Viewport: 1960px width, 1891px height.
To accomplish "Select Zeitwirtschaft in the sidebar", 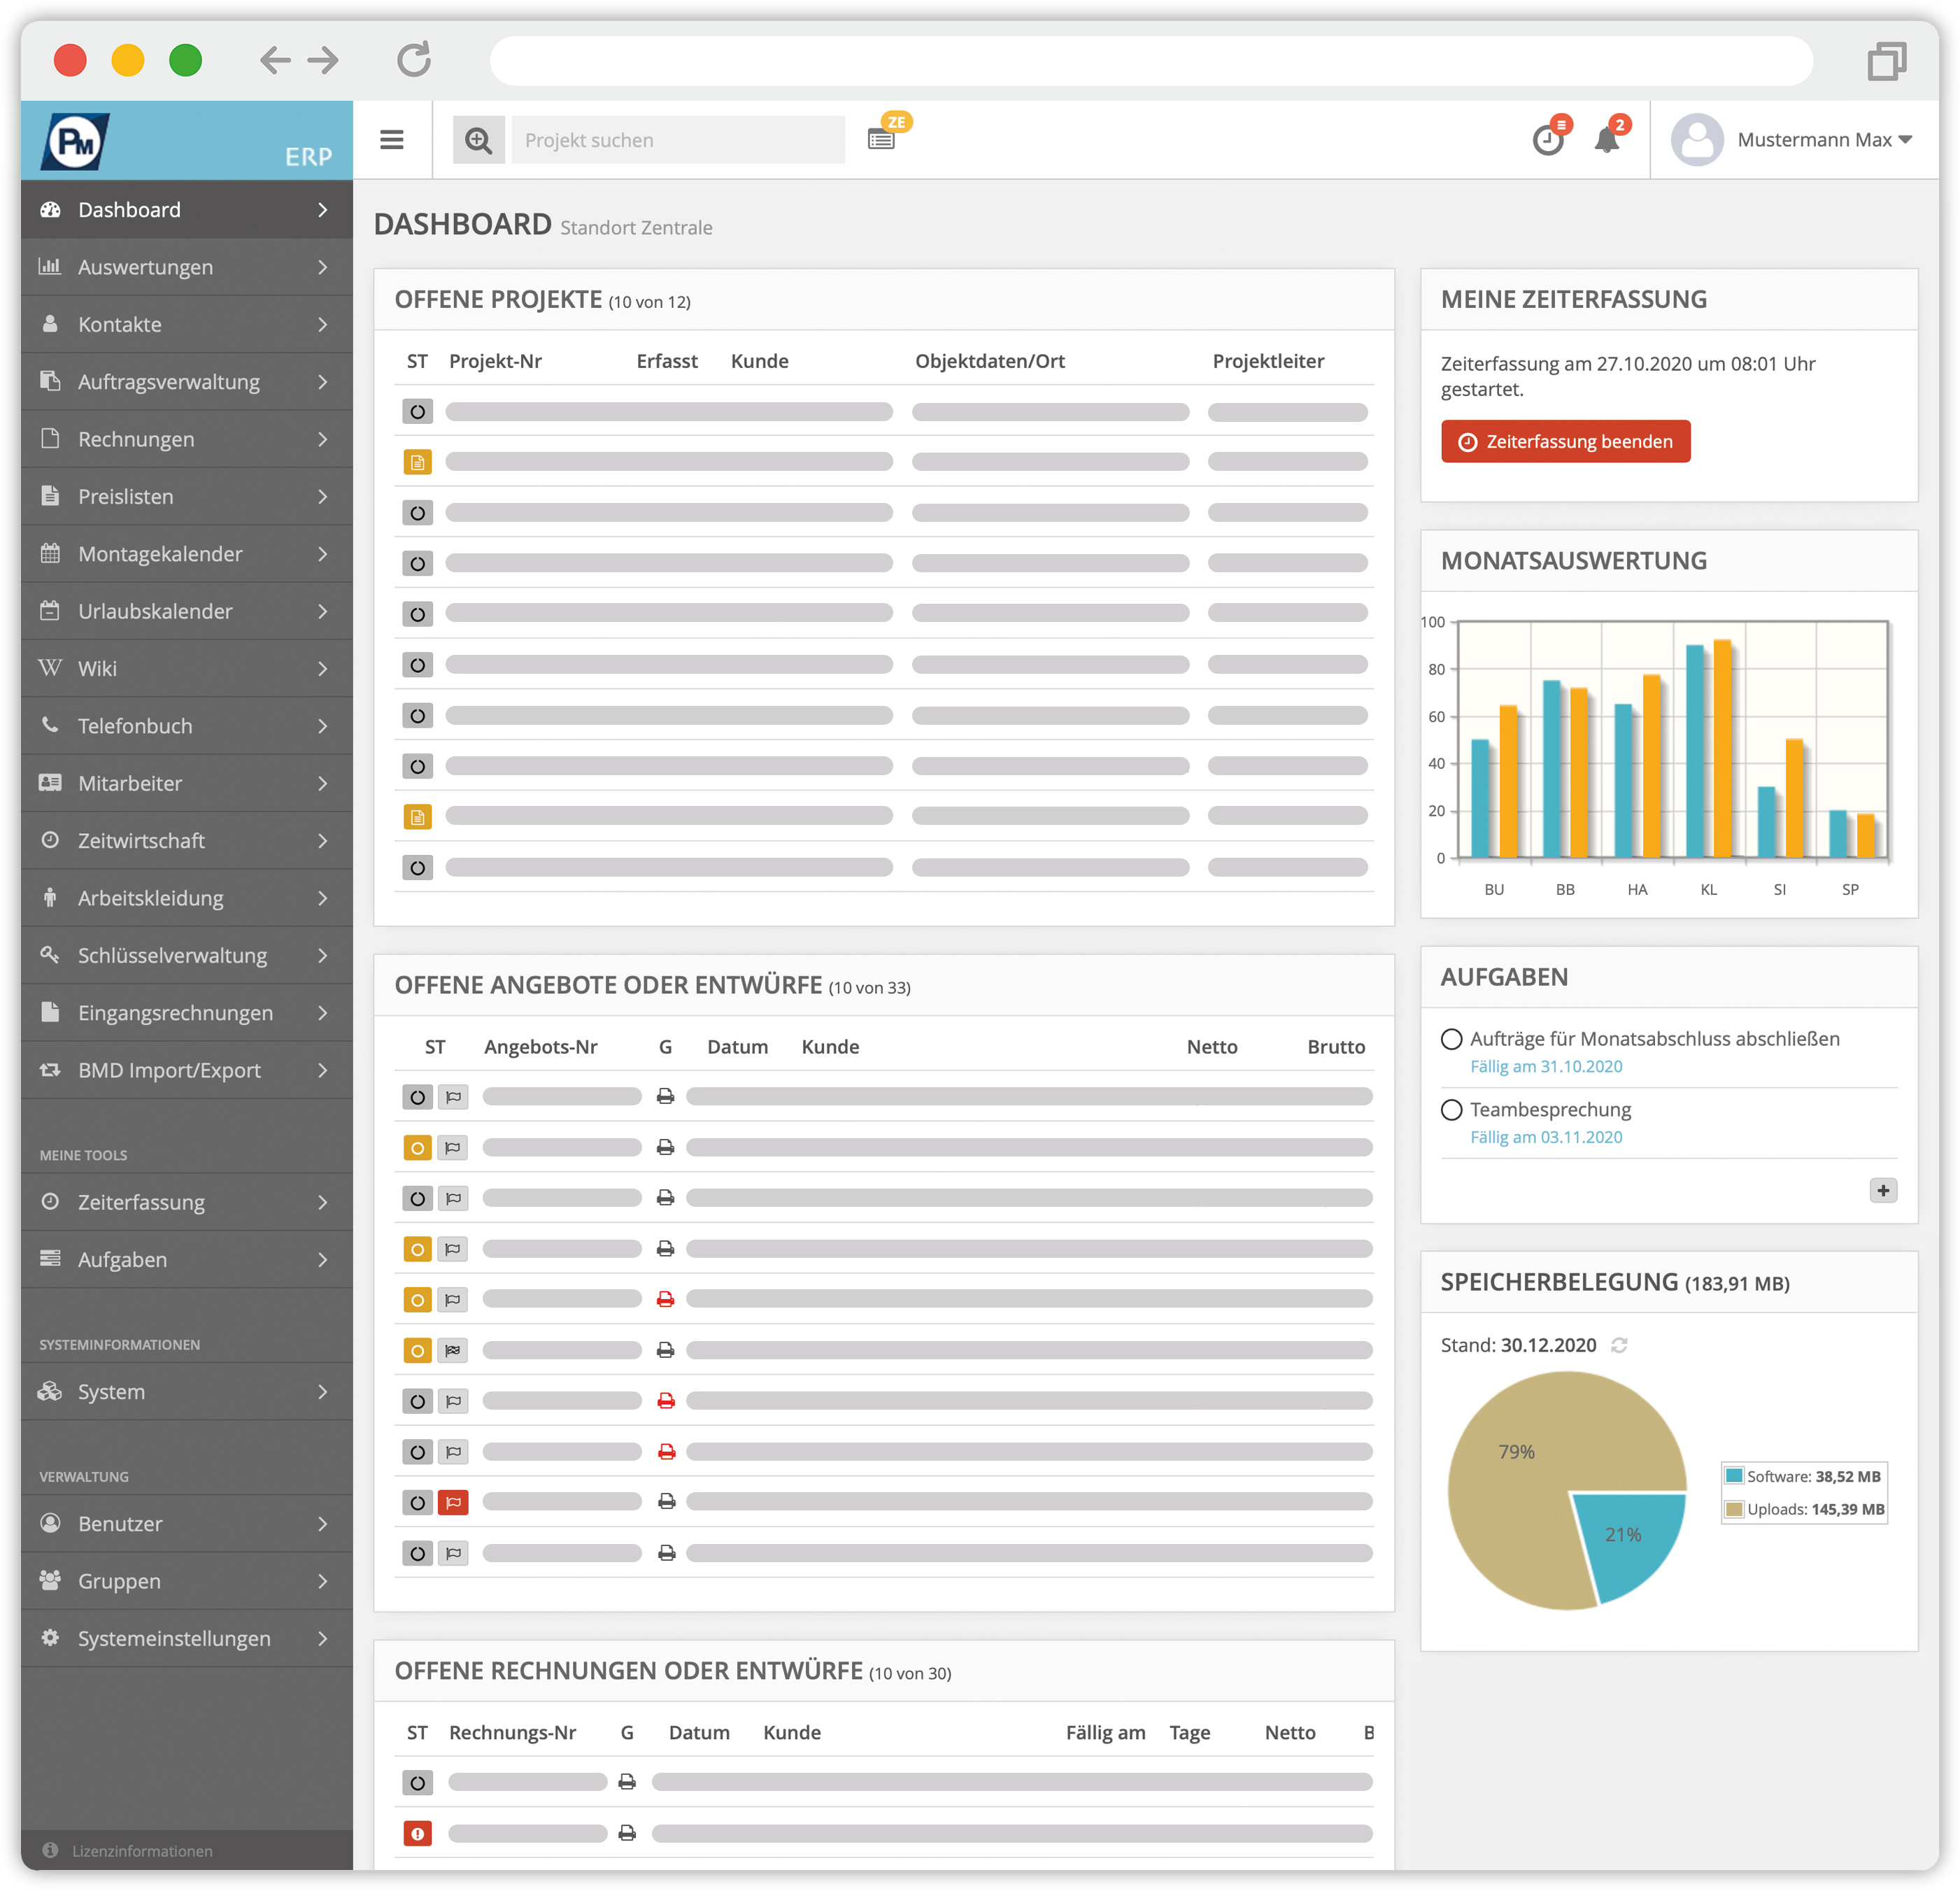I will [141, 841].
